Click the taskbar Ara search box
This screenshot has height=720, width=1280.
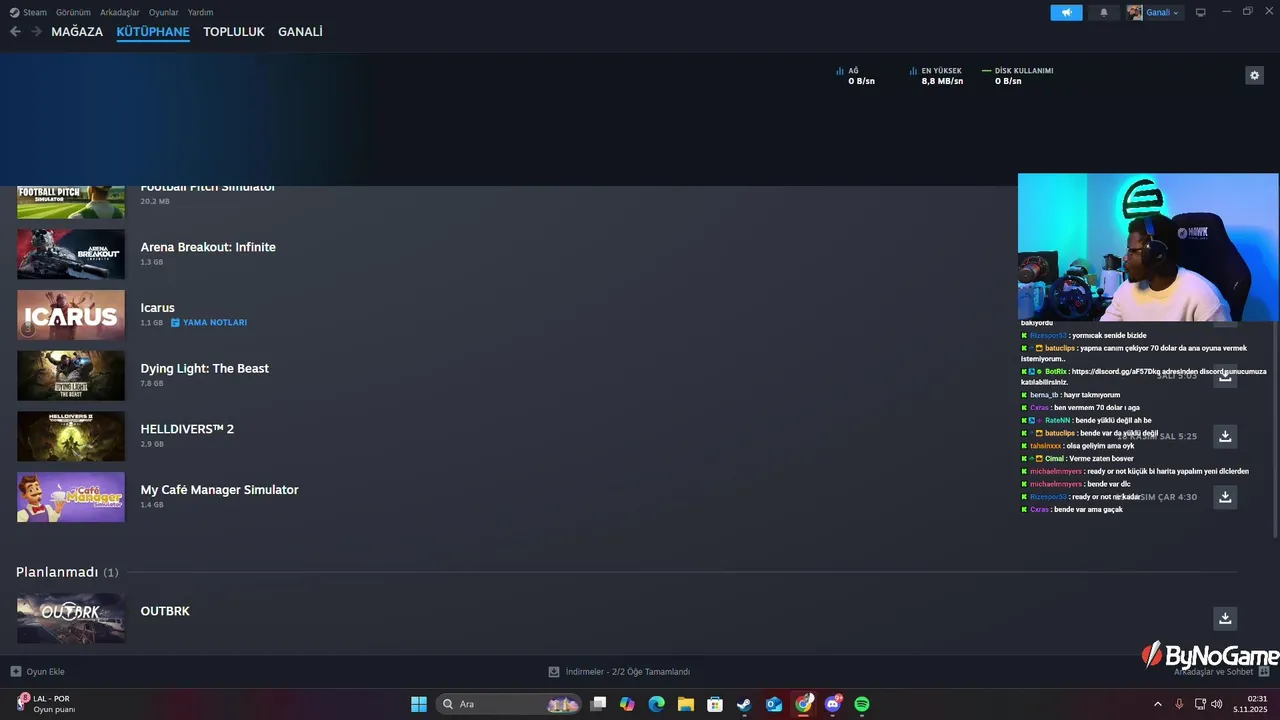click(509, 704)
